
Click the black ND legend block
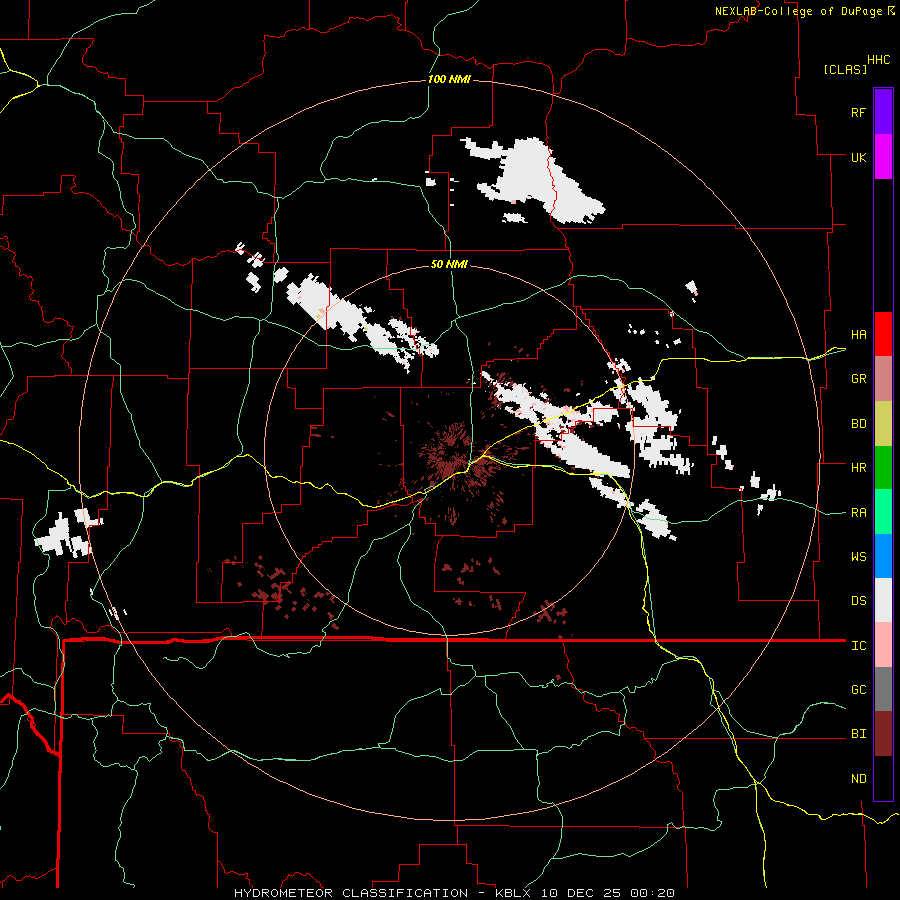(883, 778)
